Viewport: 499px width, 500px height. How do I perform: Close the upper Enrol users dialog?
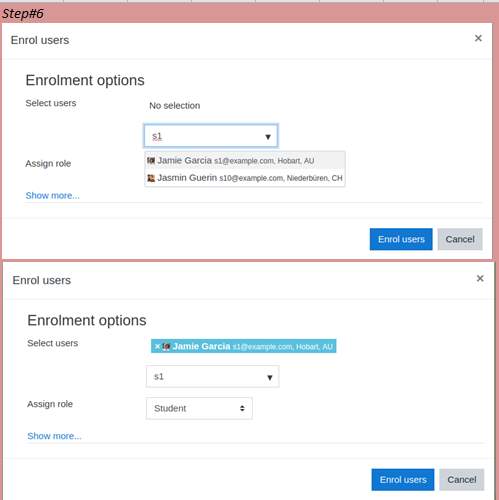[478, 38]
